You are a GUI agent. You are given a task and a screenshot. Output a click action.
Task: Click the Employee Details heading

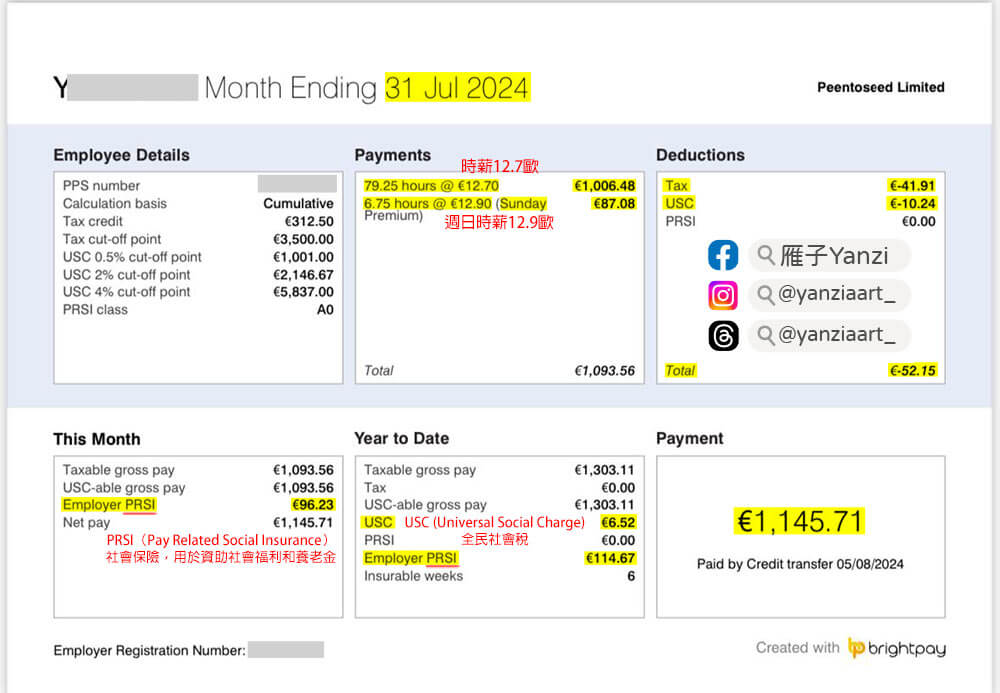pos(121,155)
